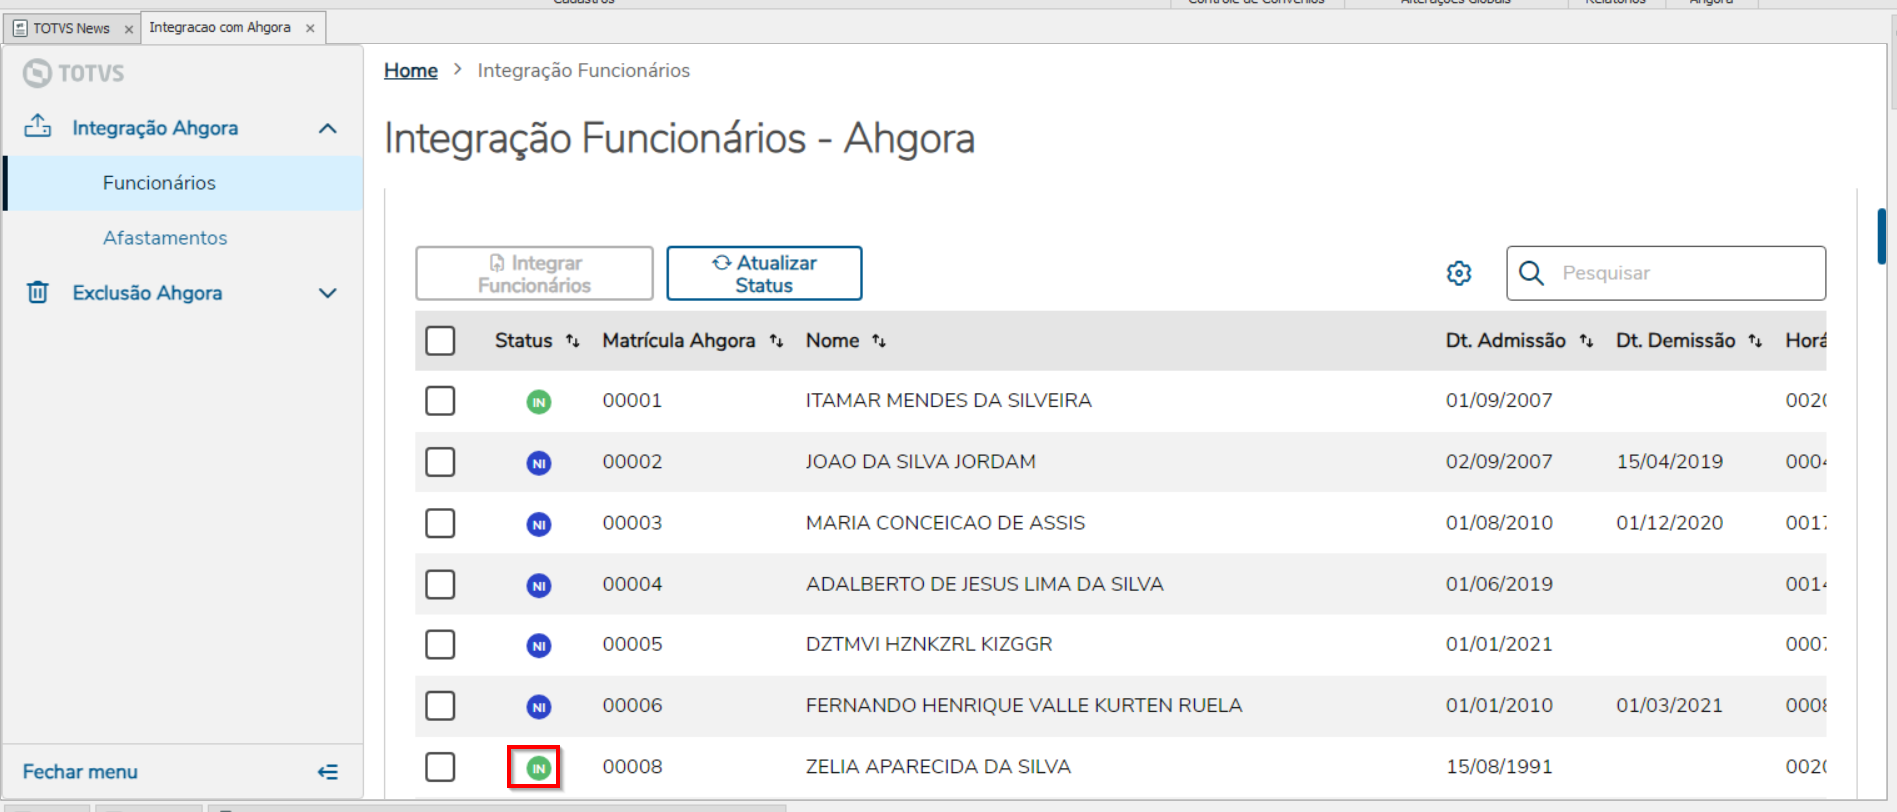The image size is (1897, 812).
Task: Click the collapse menu arrow icon
Action: pos(328,772)
